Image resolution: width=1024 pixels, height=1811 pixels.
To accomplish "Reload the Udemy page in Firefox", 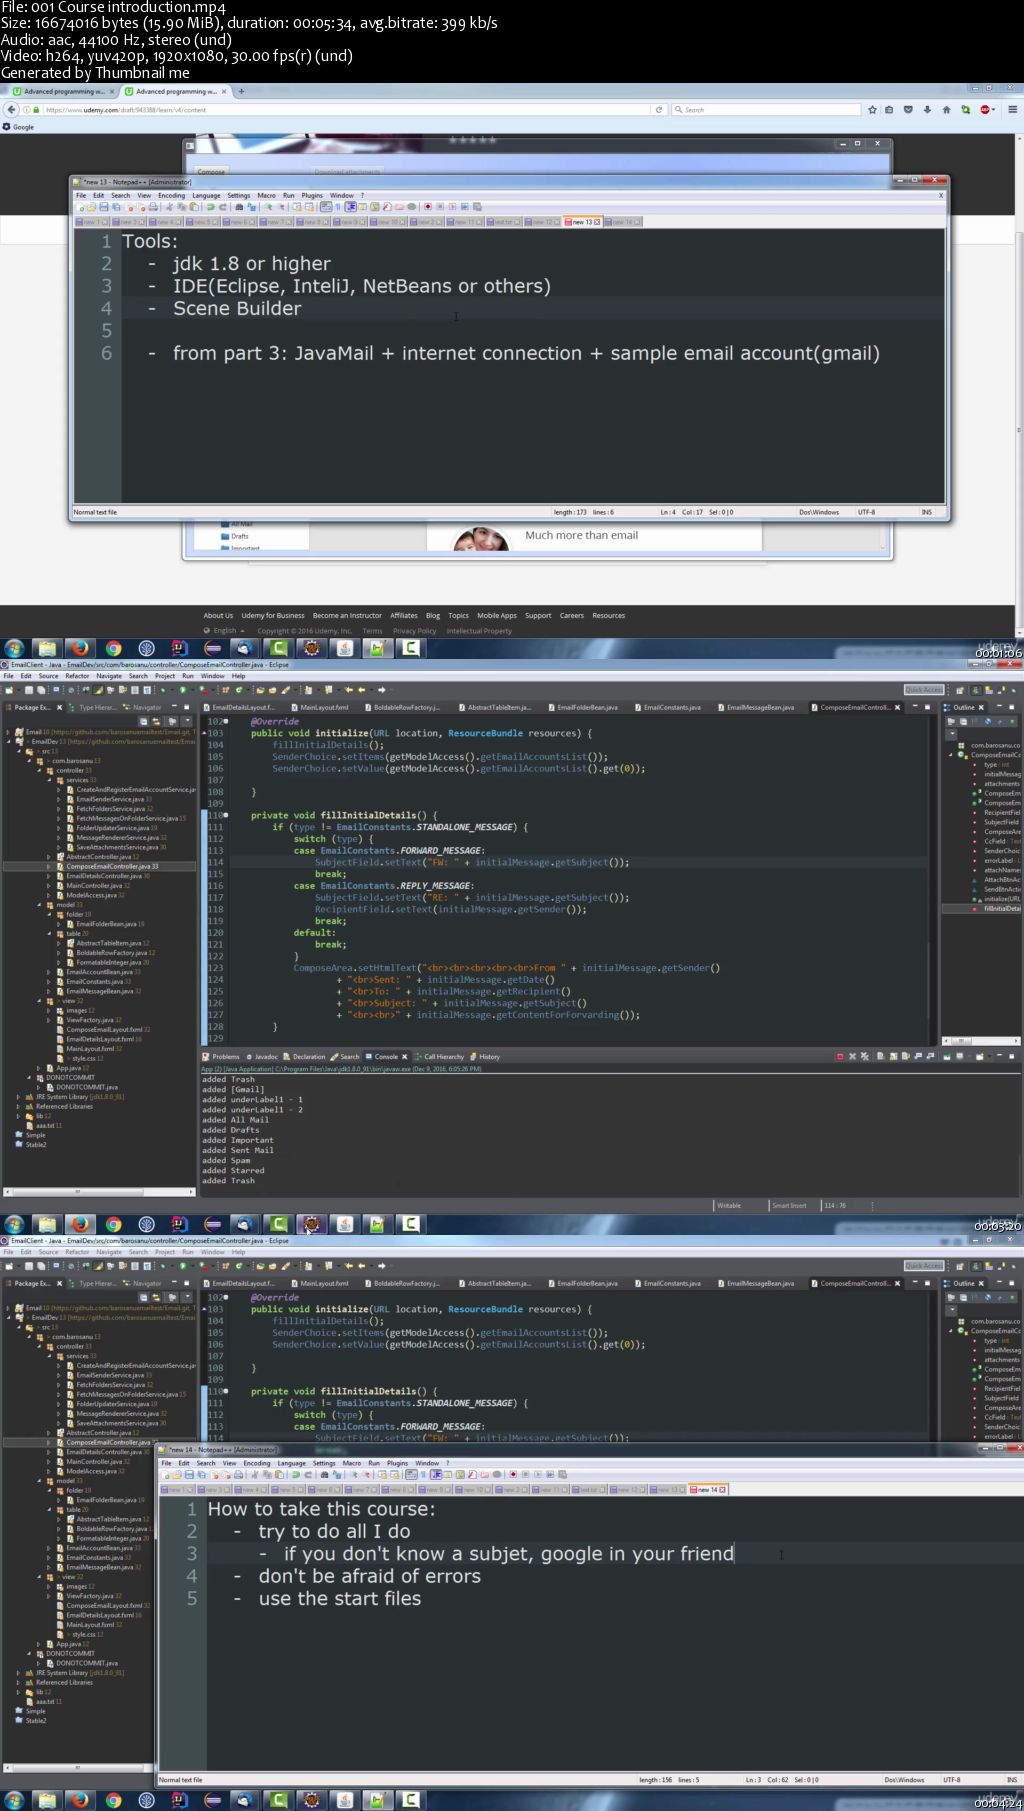I will click(x=658, y=110).
